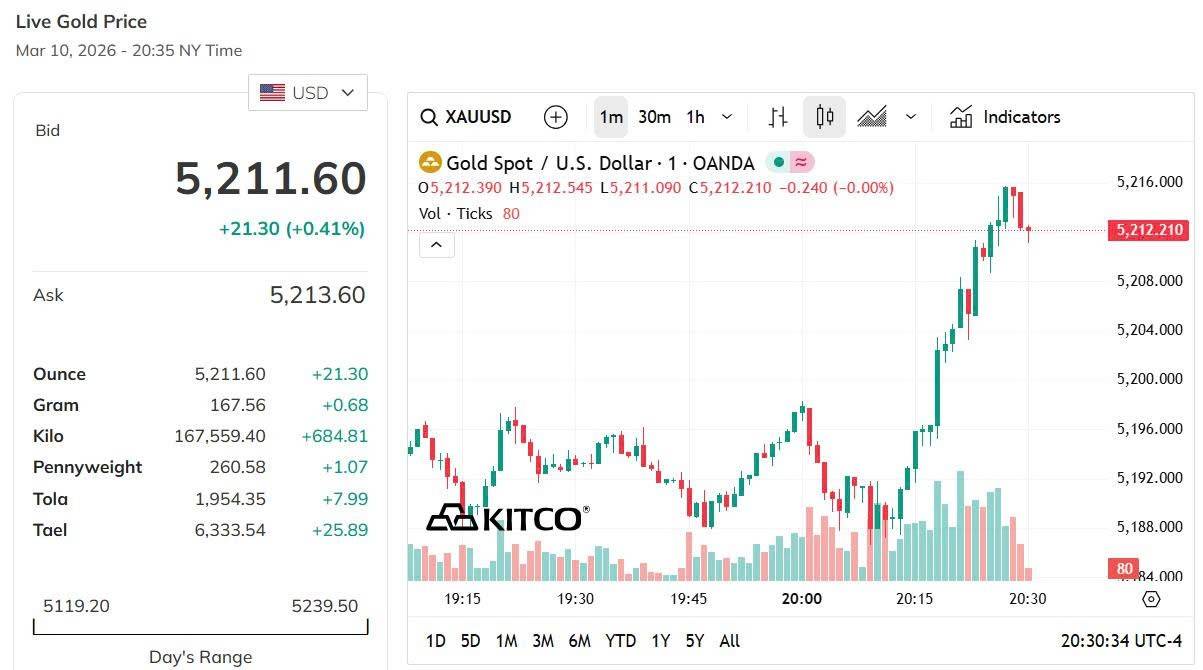
Task: Collapse the chart legend with caret button
Action: (437, 245)
